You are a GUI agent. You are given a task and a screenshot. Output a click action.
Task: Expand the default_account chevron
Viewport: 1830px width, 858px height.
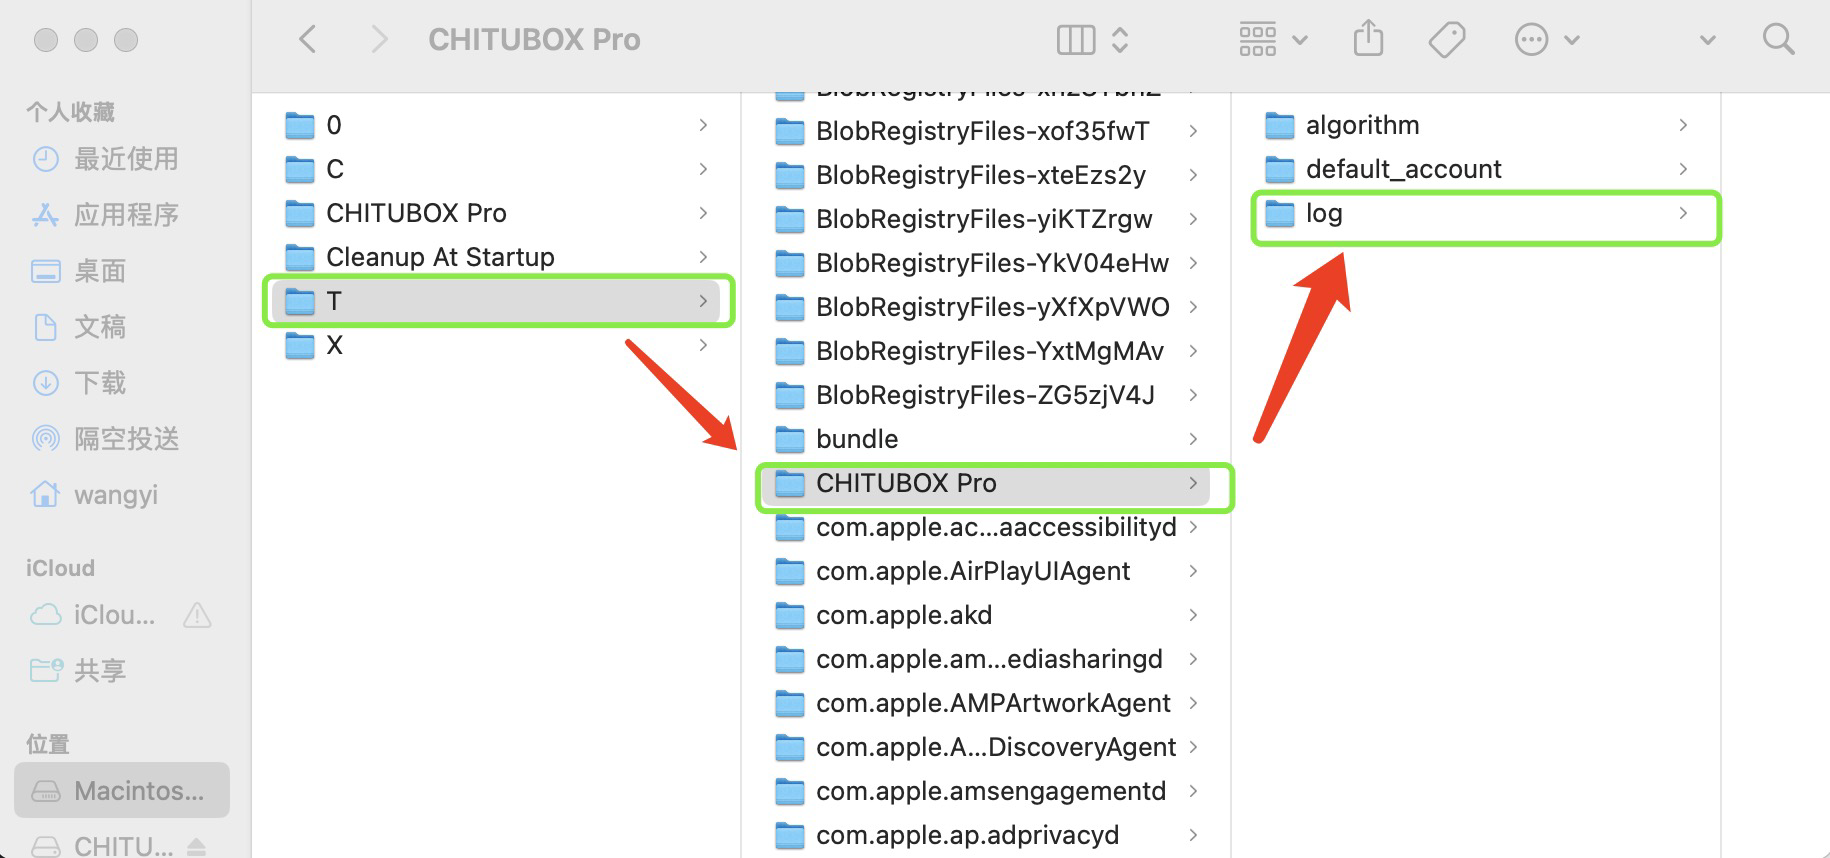click(x=1683, y=169)
